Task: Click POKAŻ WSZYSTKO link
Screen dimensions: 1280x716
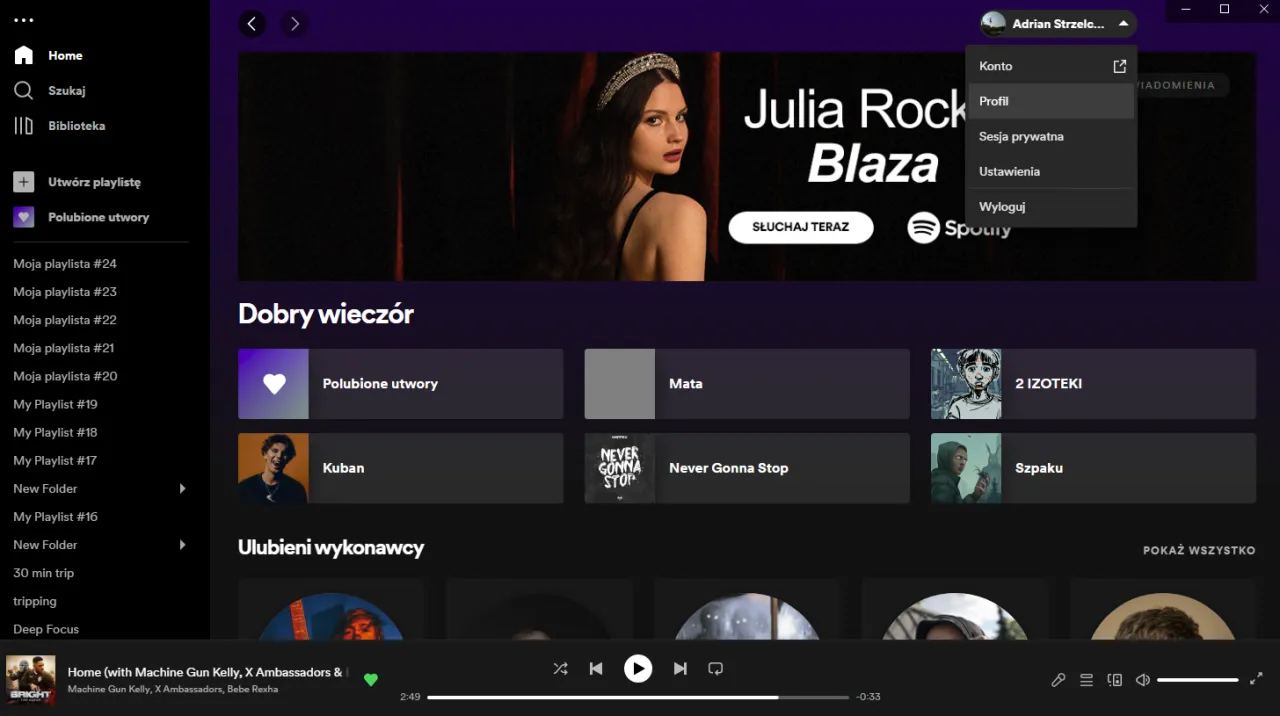Action: point(1199,550)
